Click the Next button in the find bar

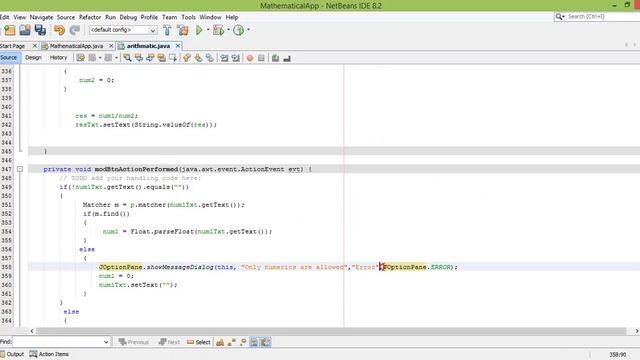tap(169, 342)
